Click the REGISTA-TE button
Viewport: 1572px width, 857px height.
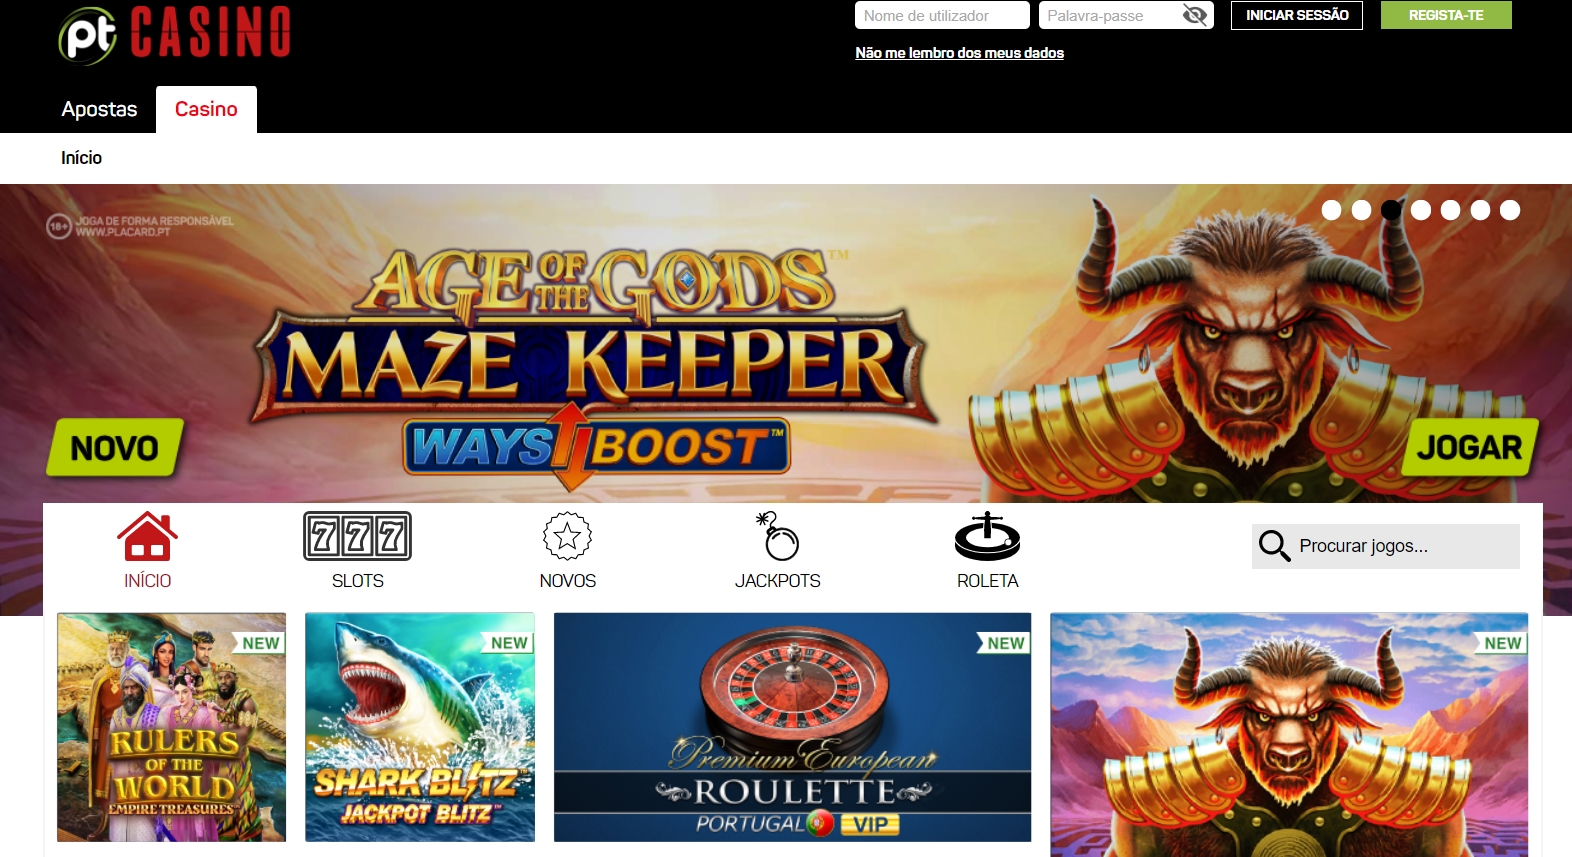coord(1446,15)
